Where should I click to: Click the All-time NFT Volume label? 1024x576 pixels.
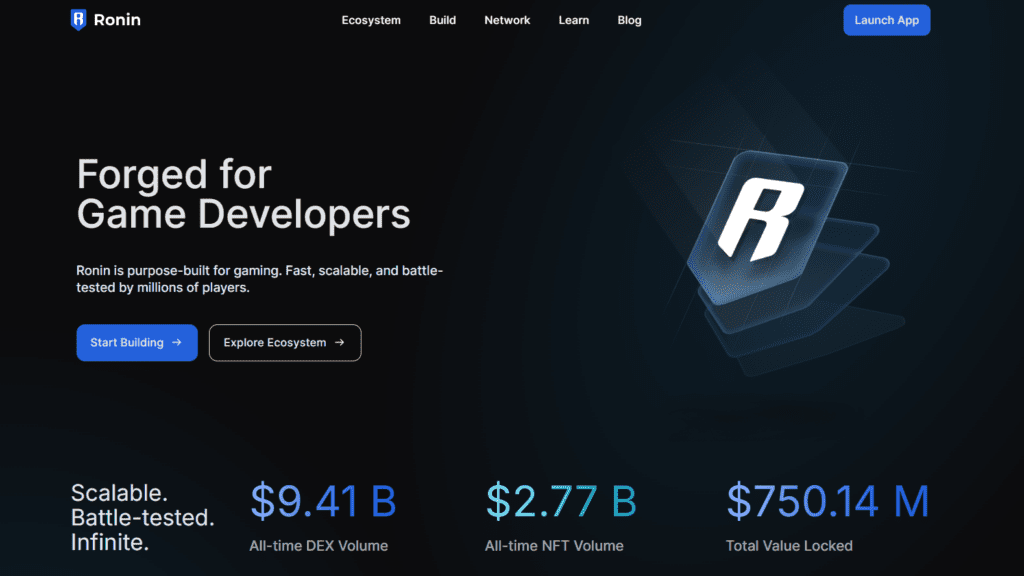(x=553, y=546)
